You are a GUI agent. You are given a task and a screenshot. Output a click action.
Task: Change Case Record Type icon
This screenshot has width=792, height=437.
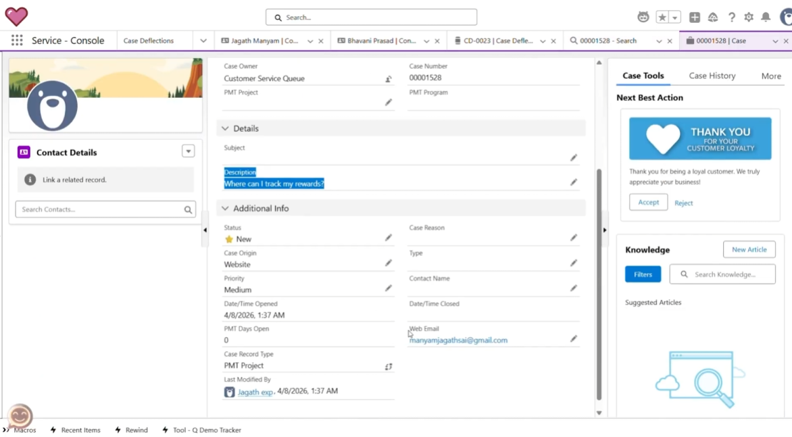click(x=388, y=367)
